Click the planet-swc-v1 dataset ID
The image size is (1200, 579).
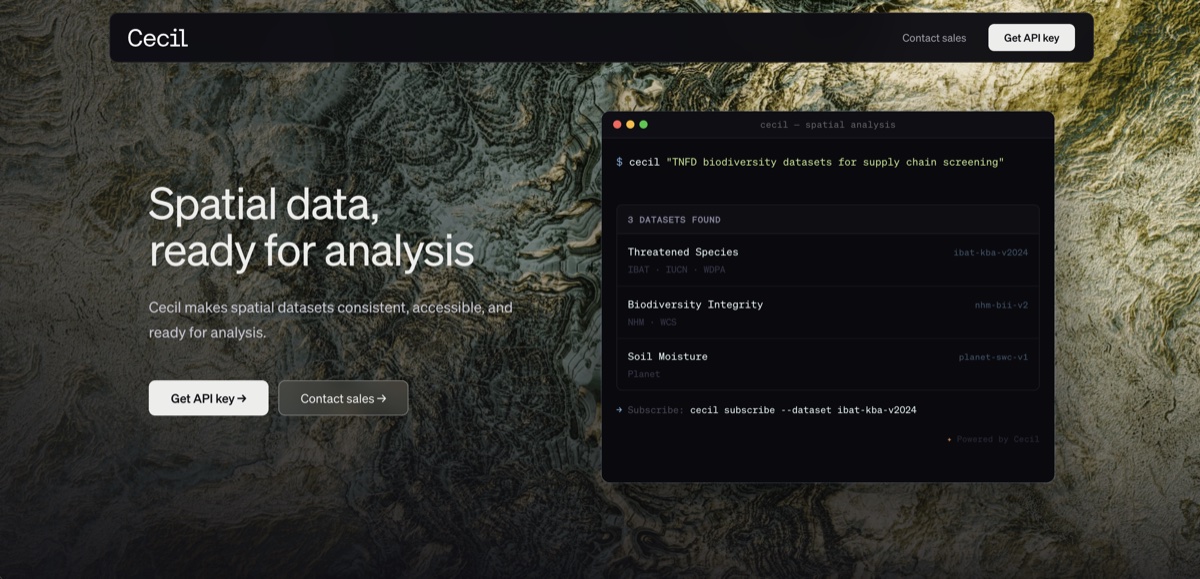[993, 357]
